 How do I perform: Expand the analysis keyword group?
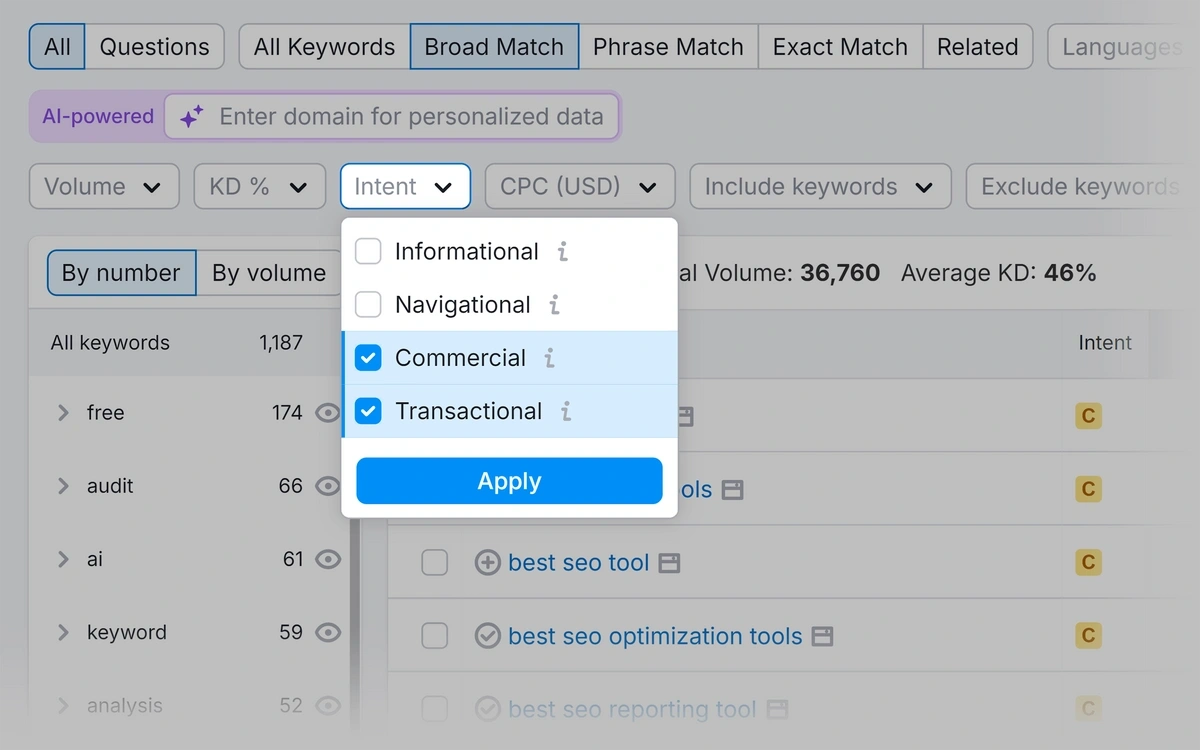(63, 705)
